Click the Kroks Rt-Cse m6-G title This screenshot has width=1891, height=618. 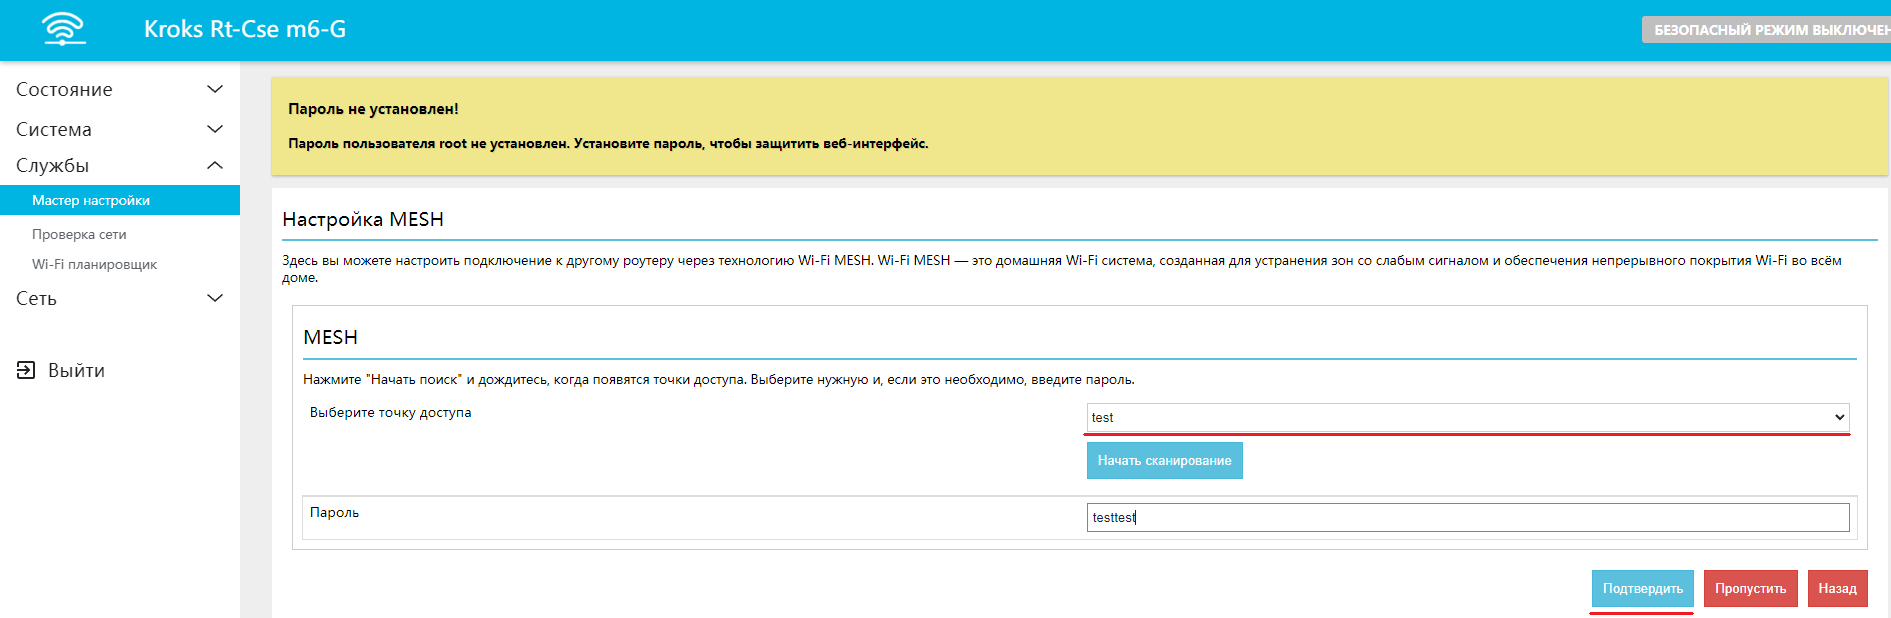coord(245,29)
